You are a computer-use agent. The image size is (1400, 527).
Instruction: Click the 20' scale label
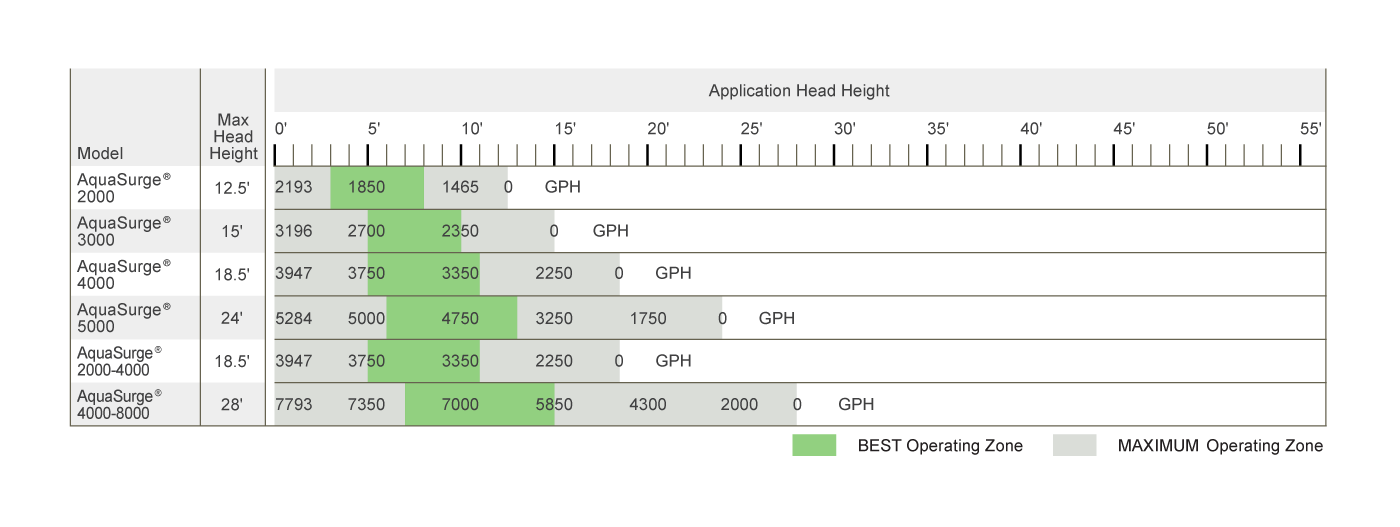tap(658, 129)
